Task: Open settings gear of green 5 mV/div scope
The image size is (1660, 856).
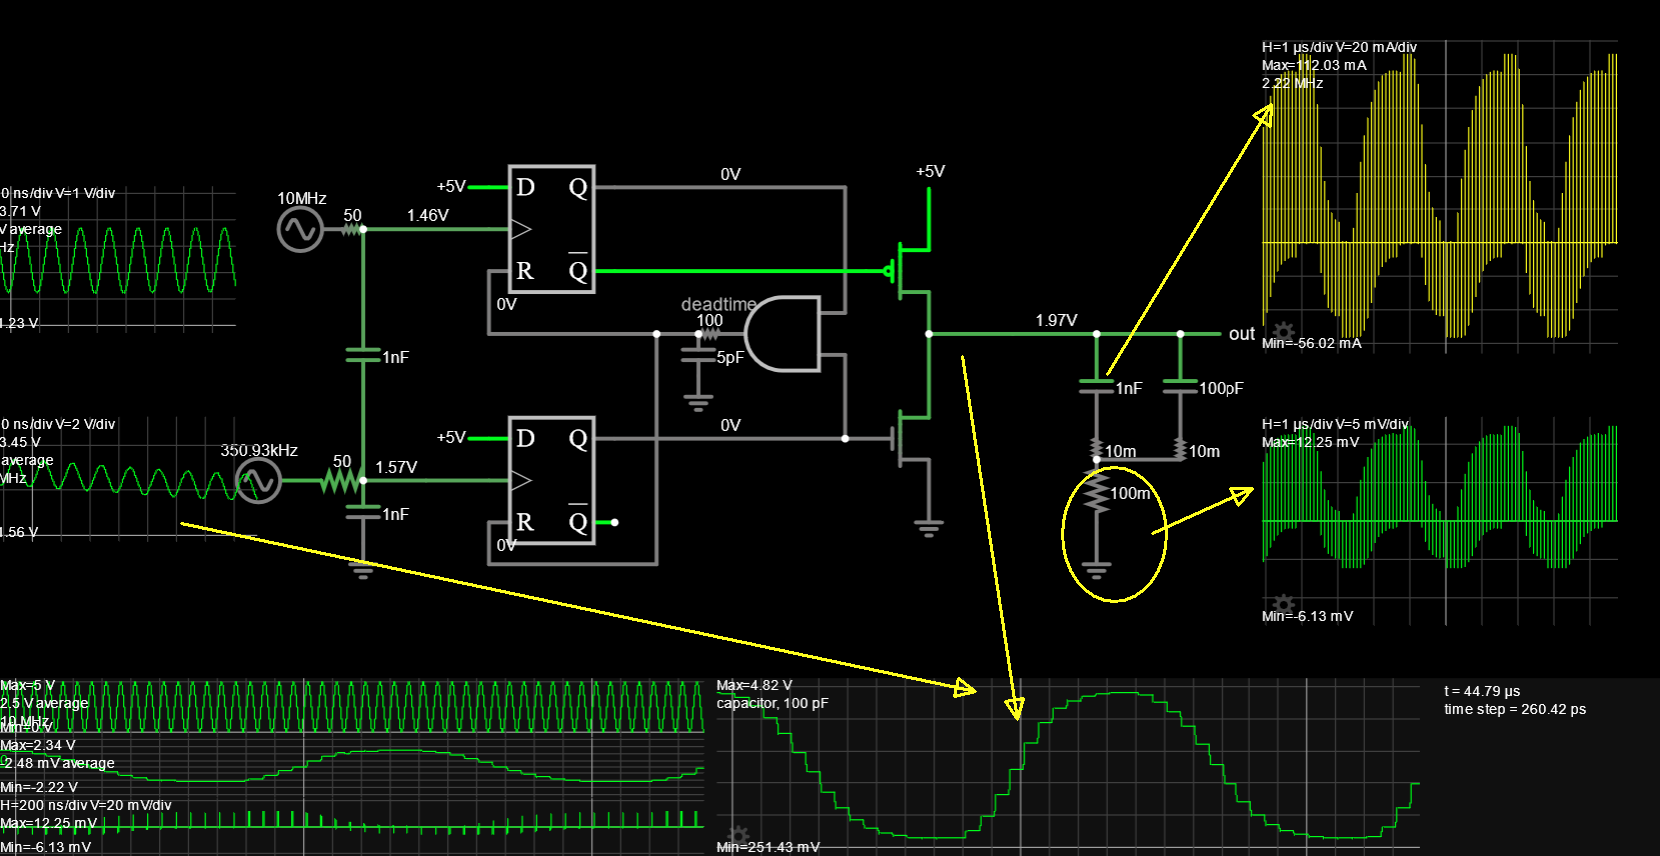Action: 1283,603
